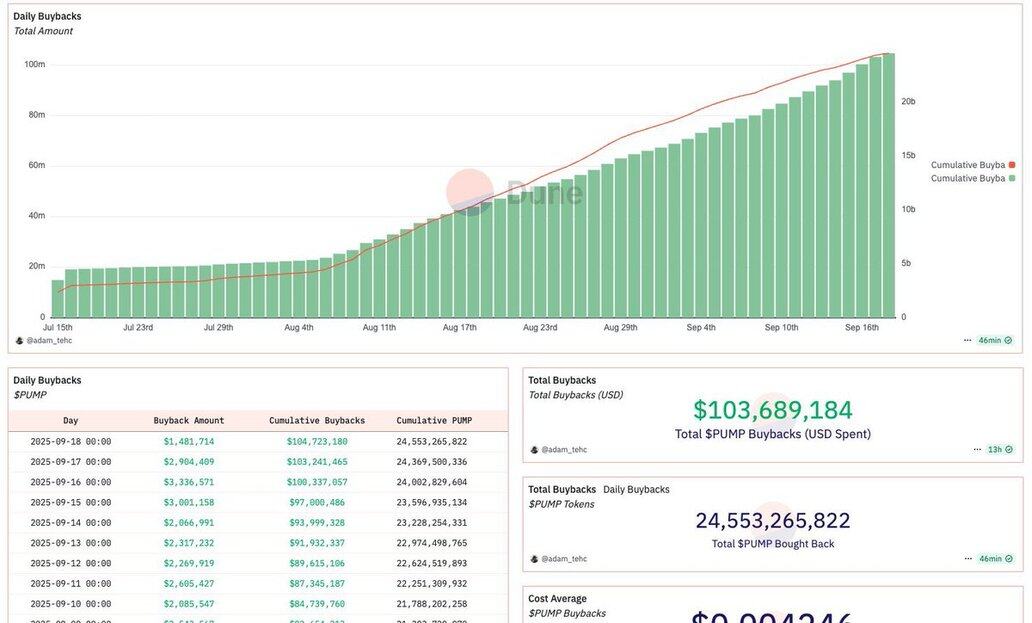Sort the table by the Cumulative Buybacks header
The width and height of the screenshot is (1032, 623).
tap(317, 420)
